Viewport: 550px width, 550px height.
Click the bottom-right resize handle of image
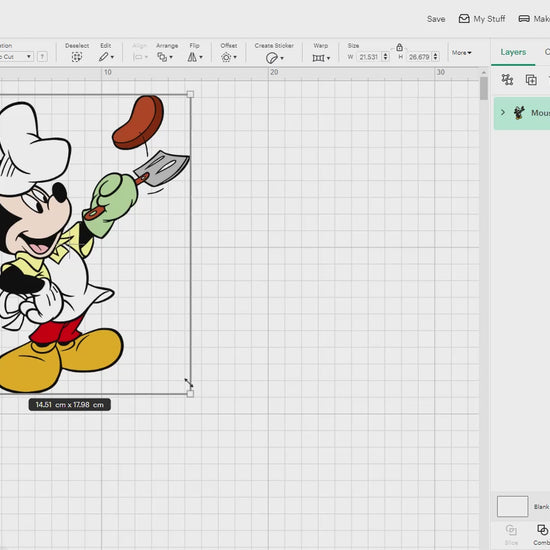click(190, 394)
